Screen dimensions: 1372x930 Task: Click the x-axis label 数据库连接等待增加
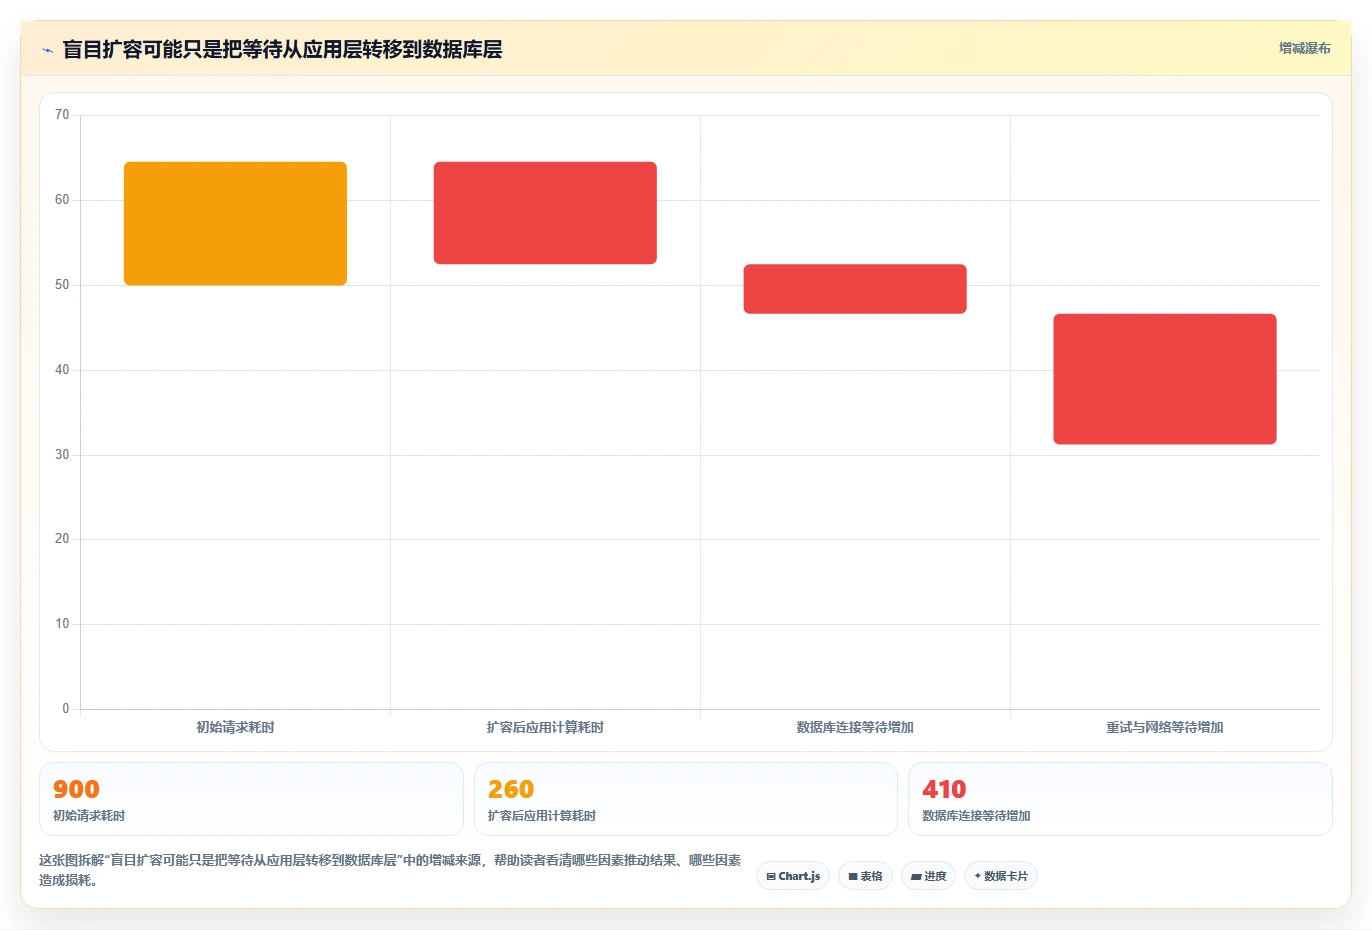[855, 727]
